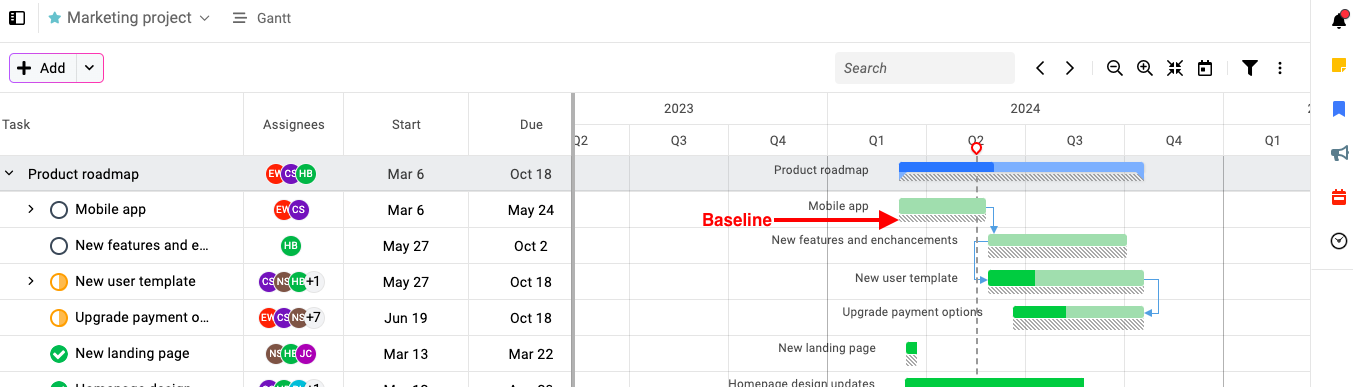Open the Marketing project dropdown
Screen dimensions: 1353x387
point(129,18)
